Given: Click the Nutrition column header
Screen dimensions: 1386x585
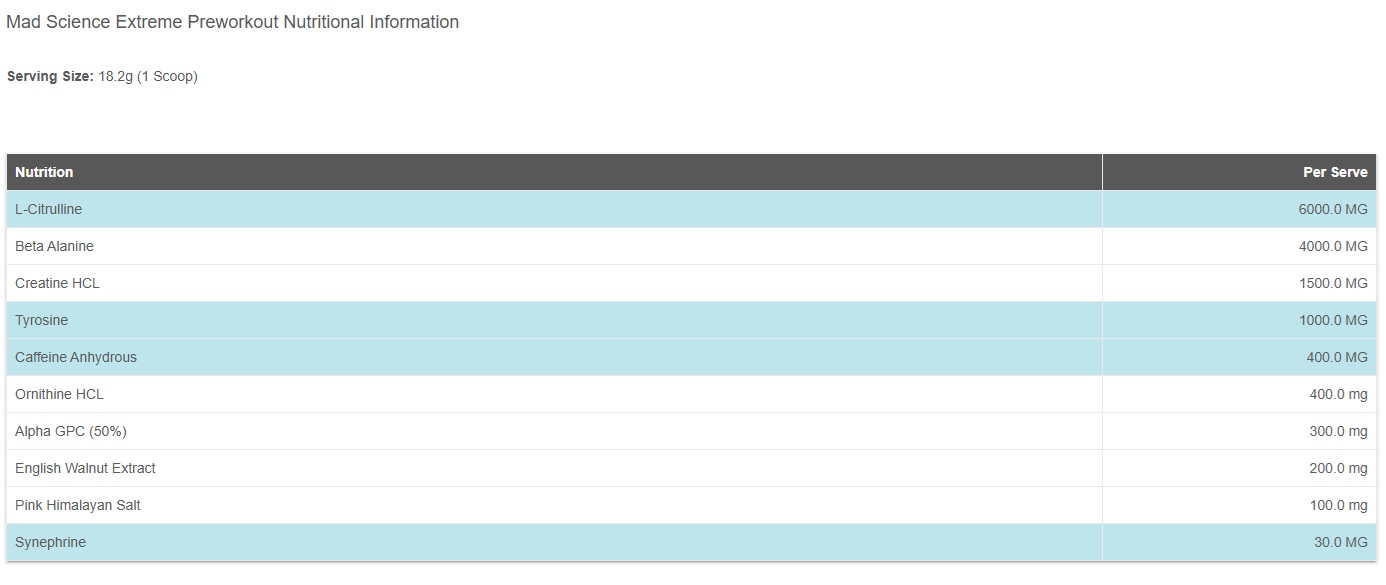Looking at the screenshot, I should tap(44, 172).
